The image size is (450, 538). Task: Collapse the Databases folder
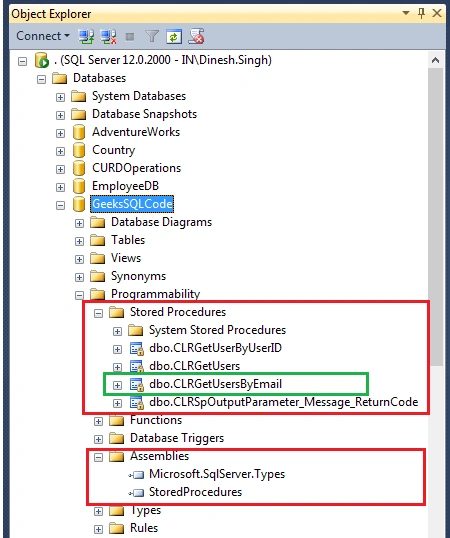tap(42, 80)
